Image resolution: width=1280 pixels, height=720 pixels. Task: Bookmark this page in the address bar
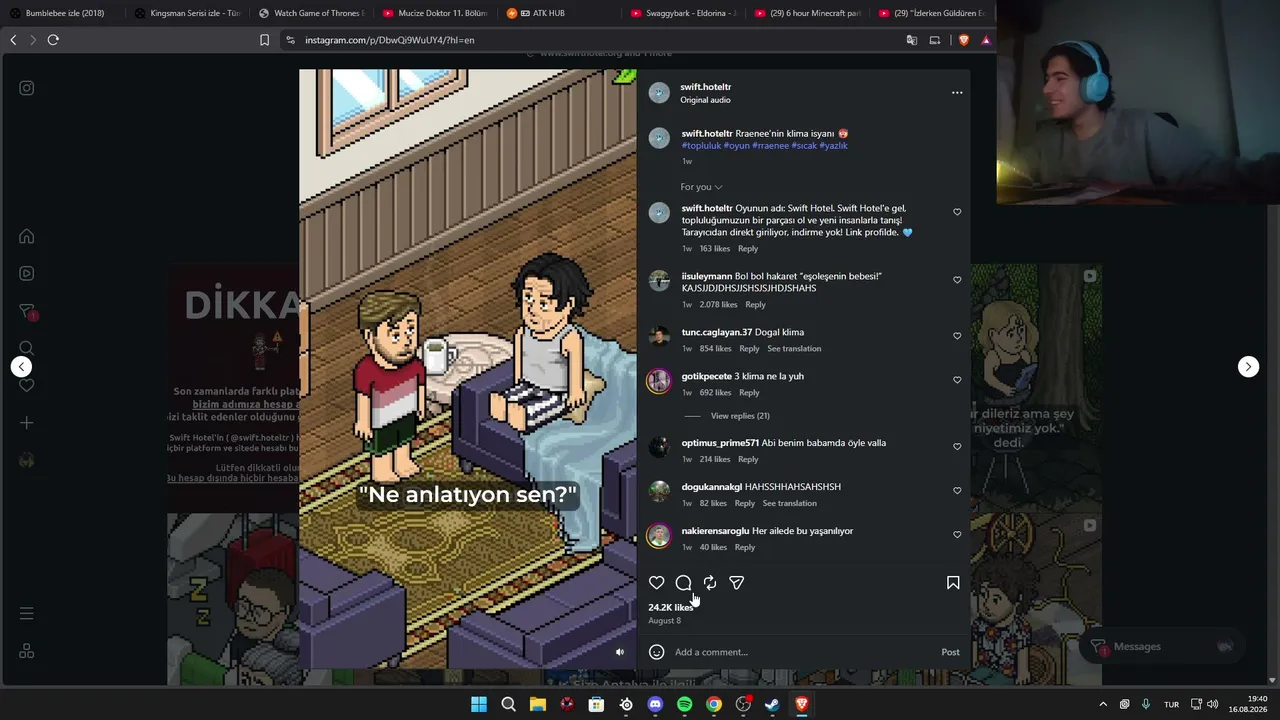[x=264, y=40]
